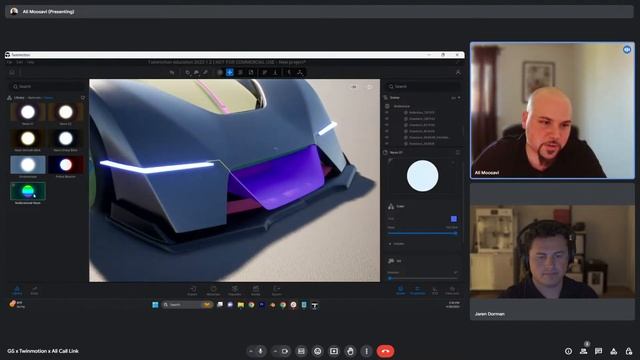Screen dimensions: 640x360
Task: Open meeting details info icon
Action: (568, 351)
